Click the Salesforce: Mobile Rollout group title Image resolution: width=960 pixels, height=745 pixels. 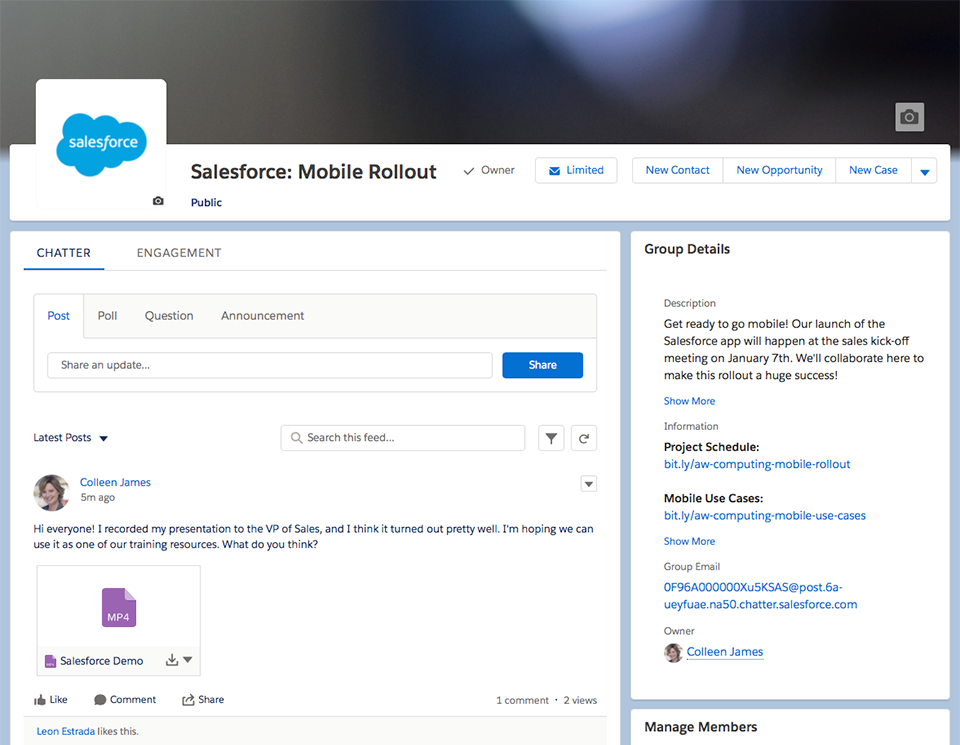313,172
